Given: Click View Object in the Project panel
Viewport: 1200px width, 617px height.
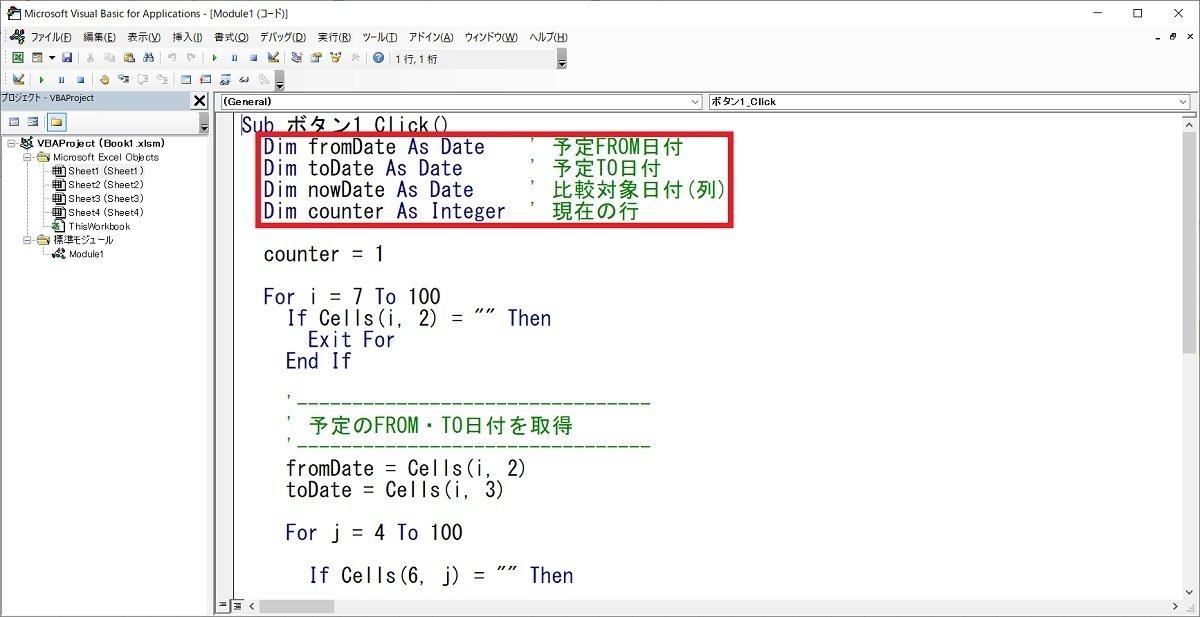Looking at the screenshot, I should pyautogui.click(x=33, y=122).
